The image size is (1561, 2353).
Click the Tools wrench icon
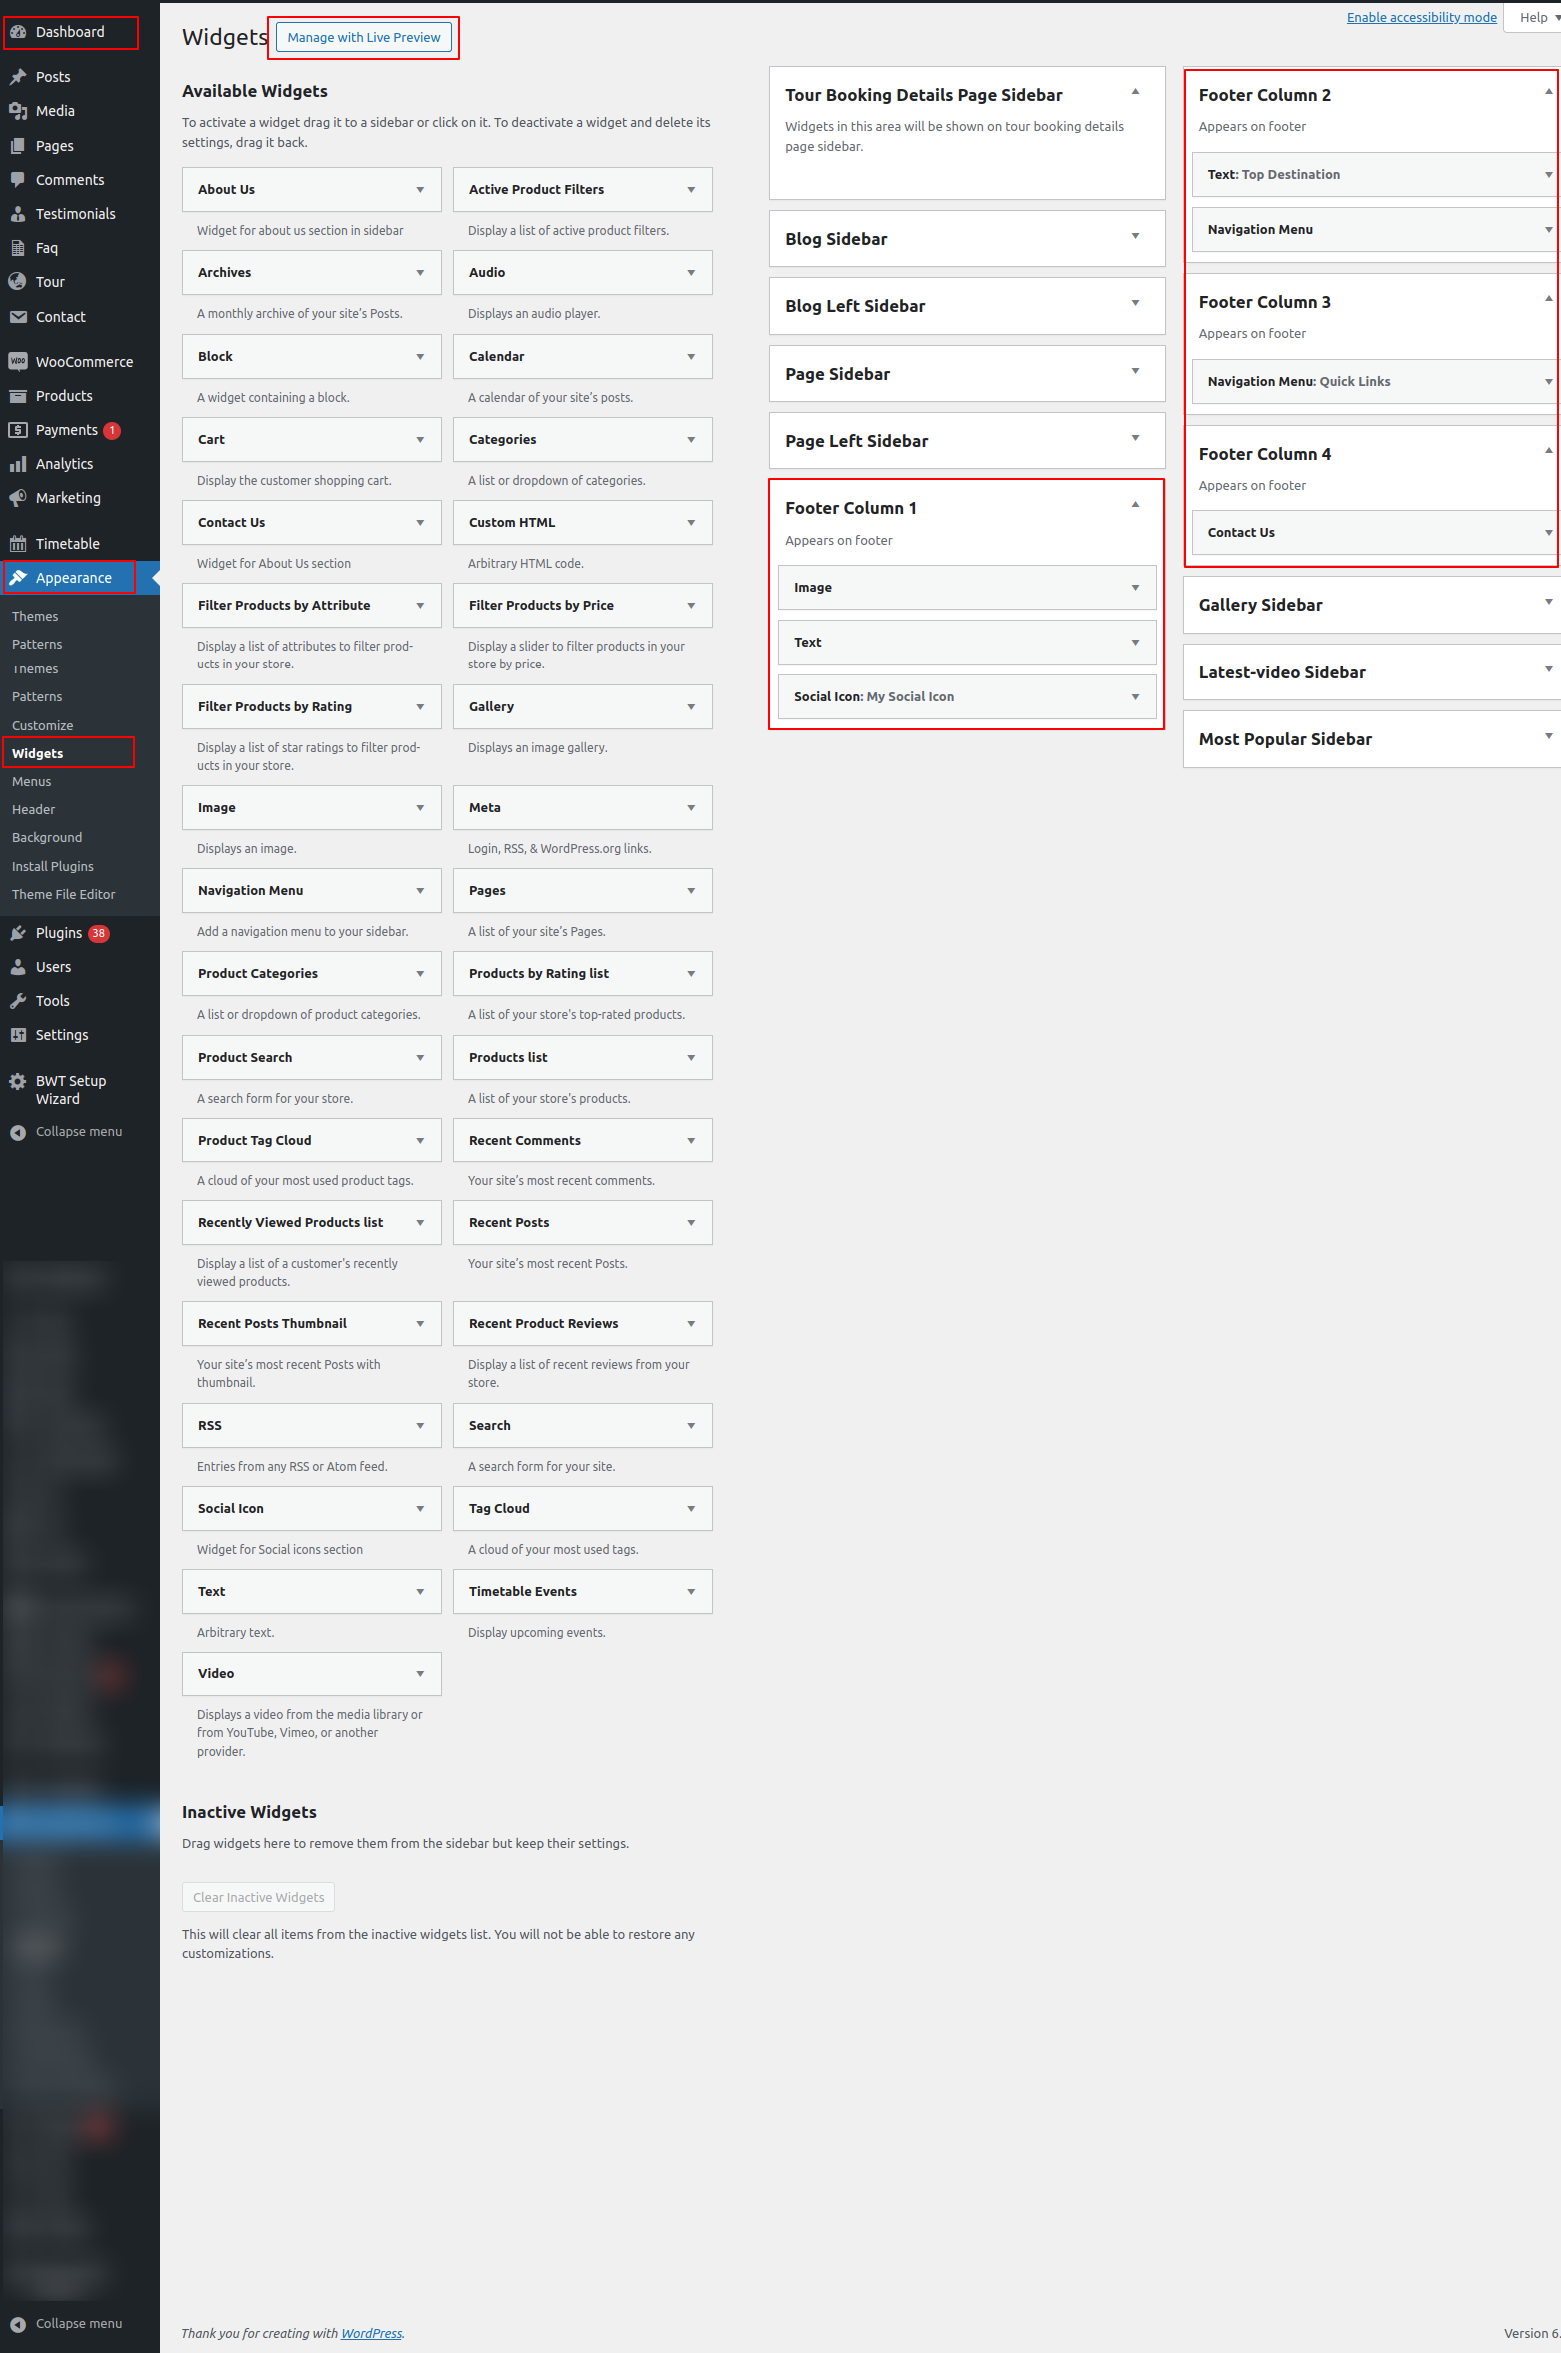click(18, 1001)
